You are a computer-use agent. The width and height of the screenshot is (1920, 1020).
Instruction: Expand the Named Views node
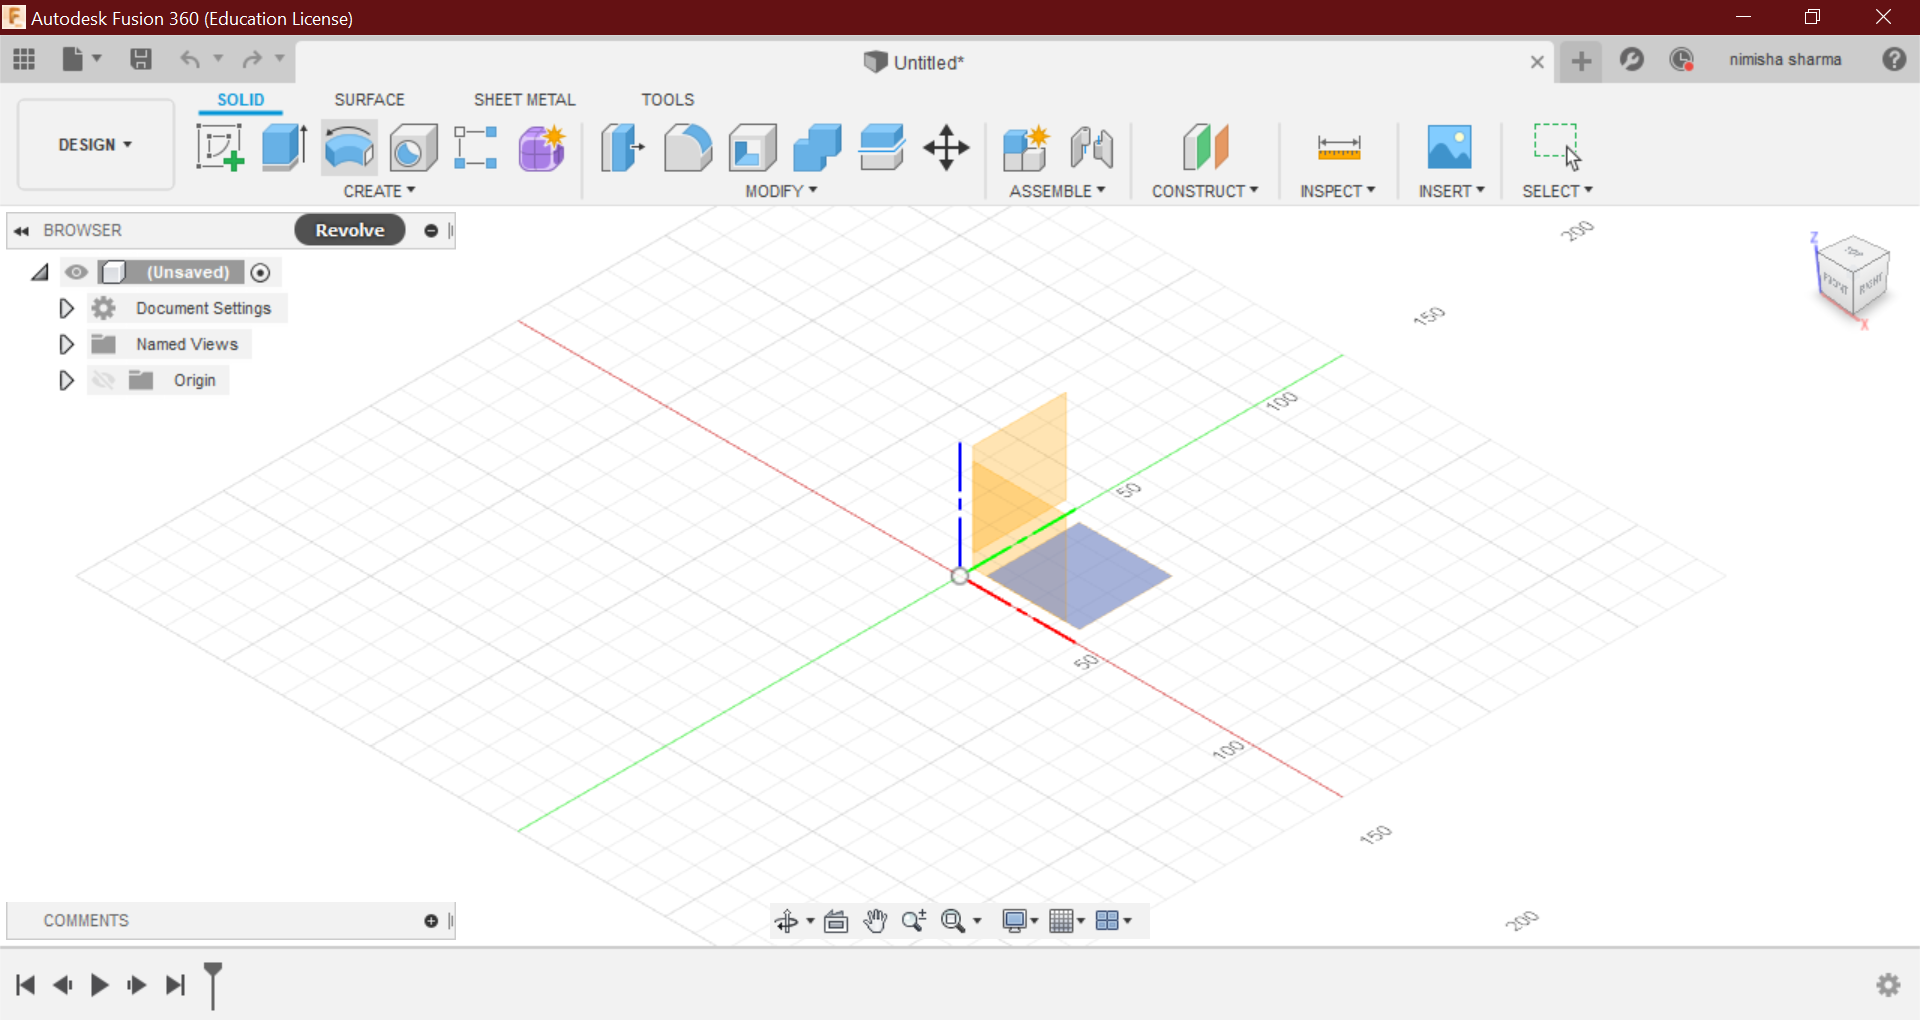coord(66,344)
